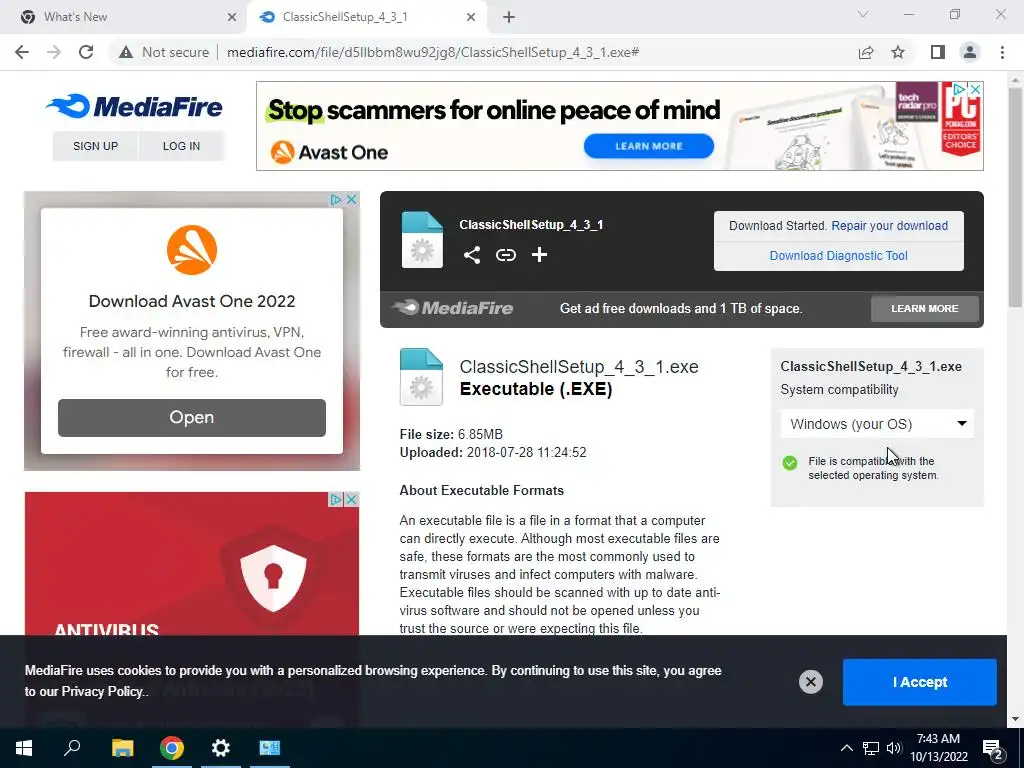The image size is (1024, 768).
Task: Switch to the What's New tab
Action: click(x=125, y=17)
